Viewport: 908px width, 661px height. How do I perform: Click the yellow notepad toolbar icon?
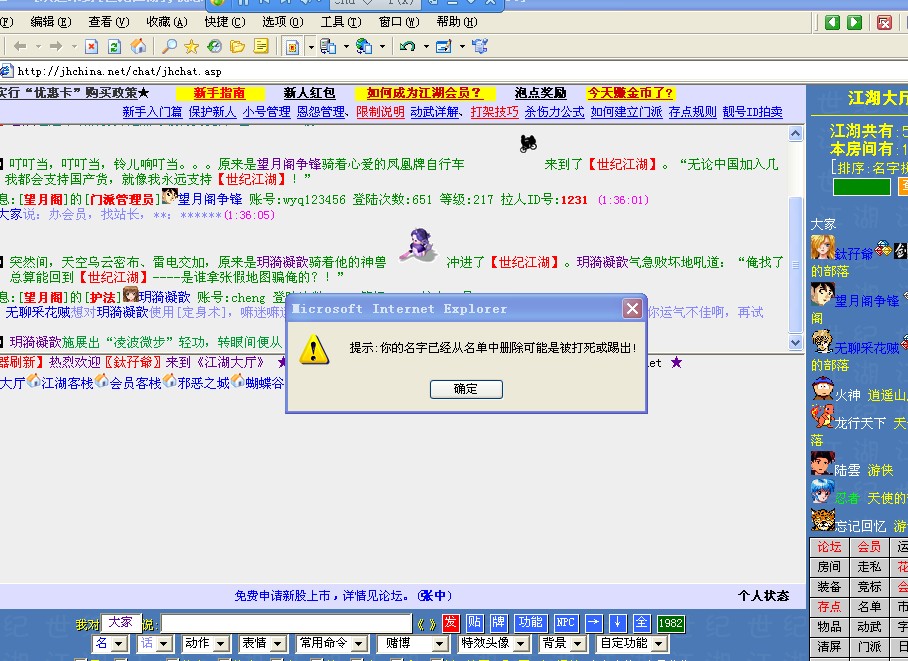tap(261, 46)
